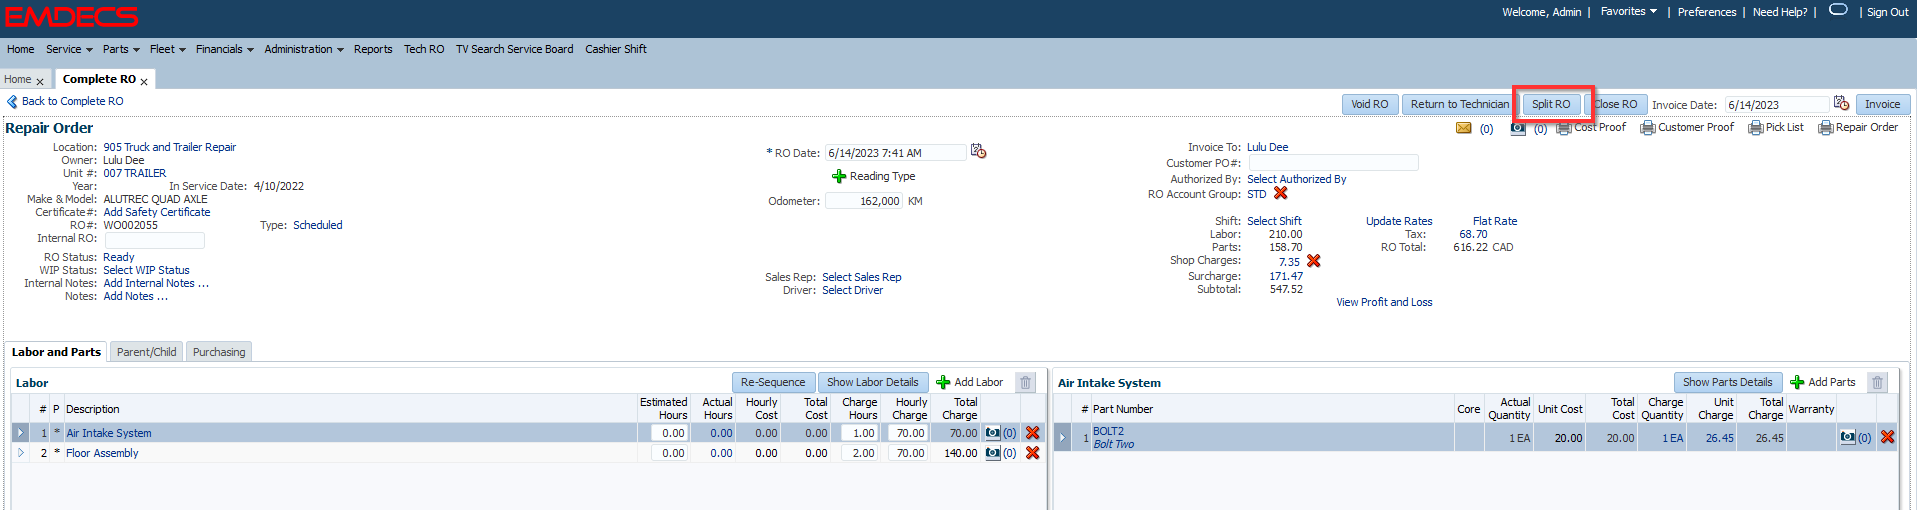Open the camera attachments icon beside Cost Proof
The width and height of the screenshot is (1917, 510).
(x=1518, y=128)
